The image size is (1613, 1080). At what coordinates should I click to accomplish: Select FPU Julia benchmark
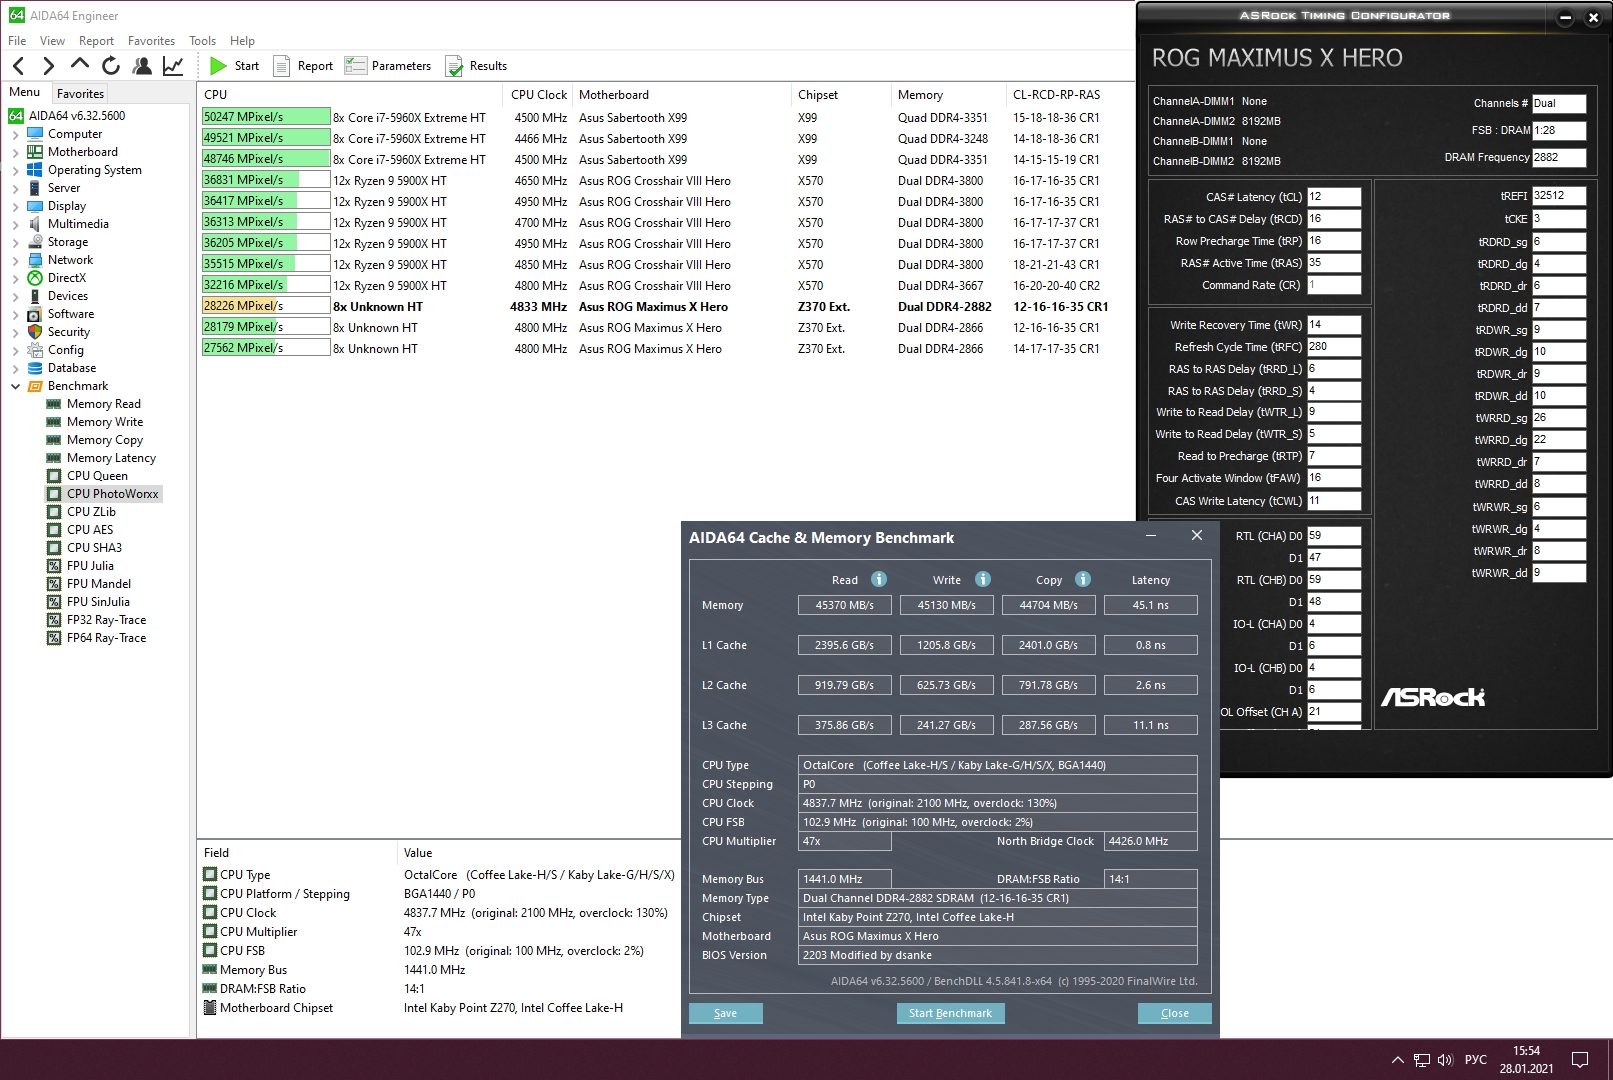point(90,566)
